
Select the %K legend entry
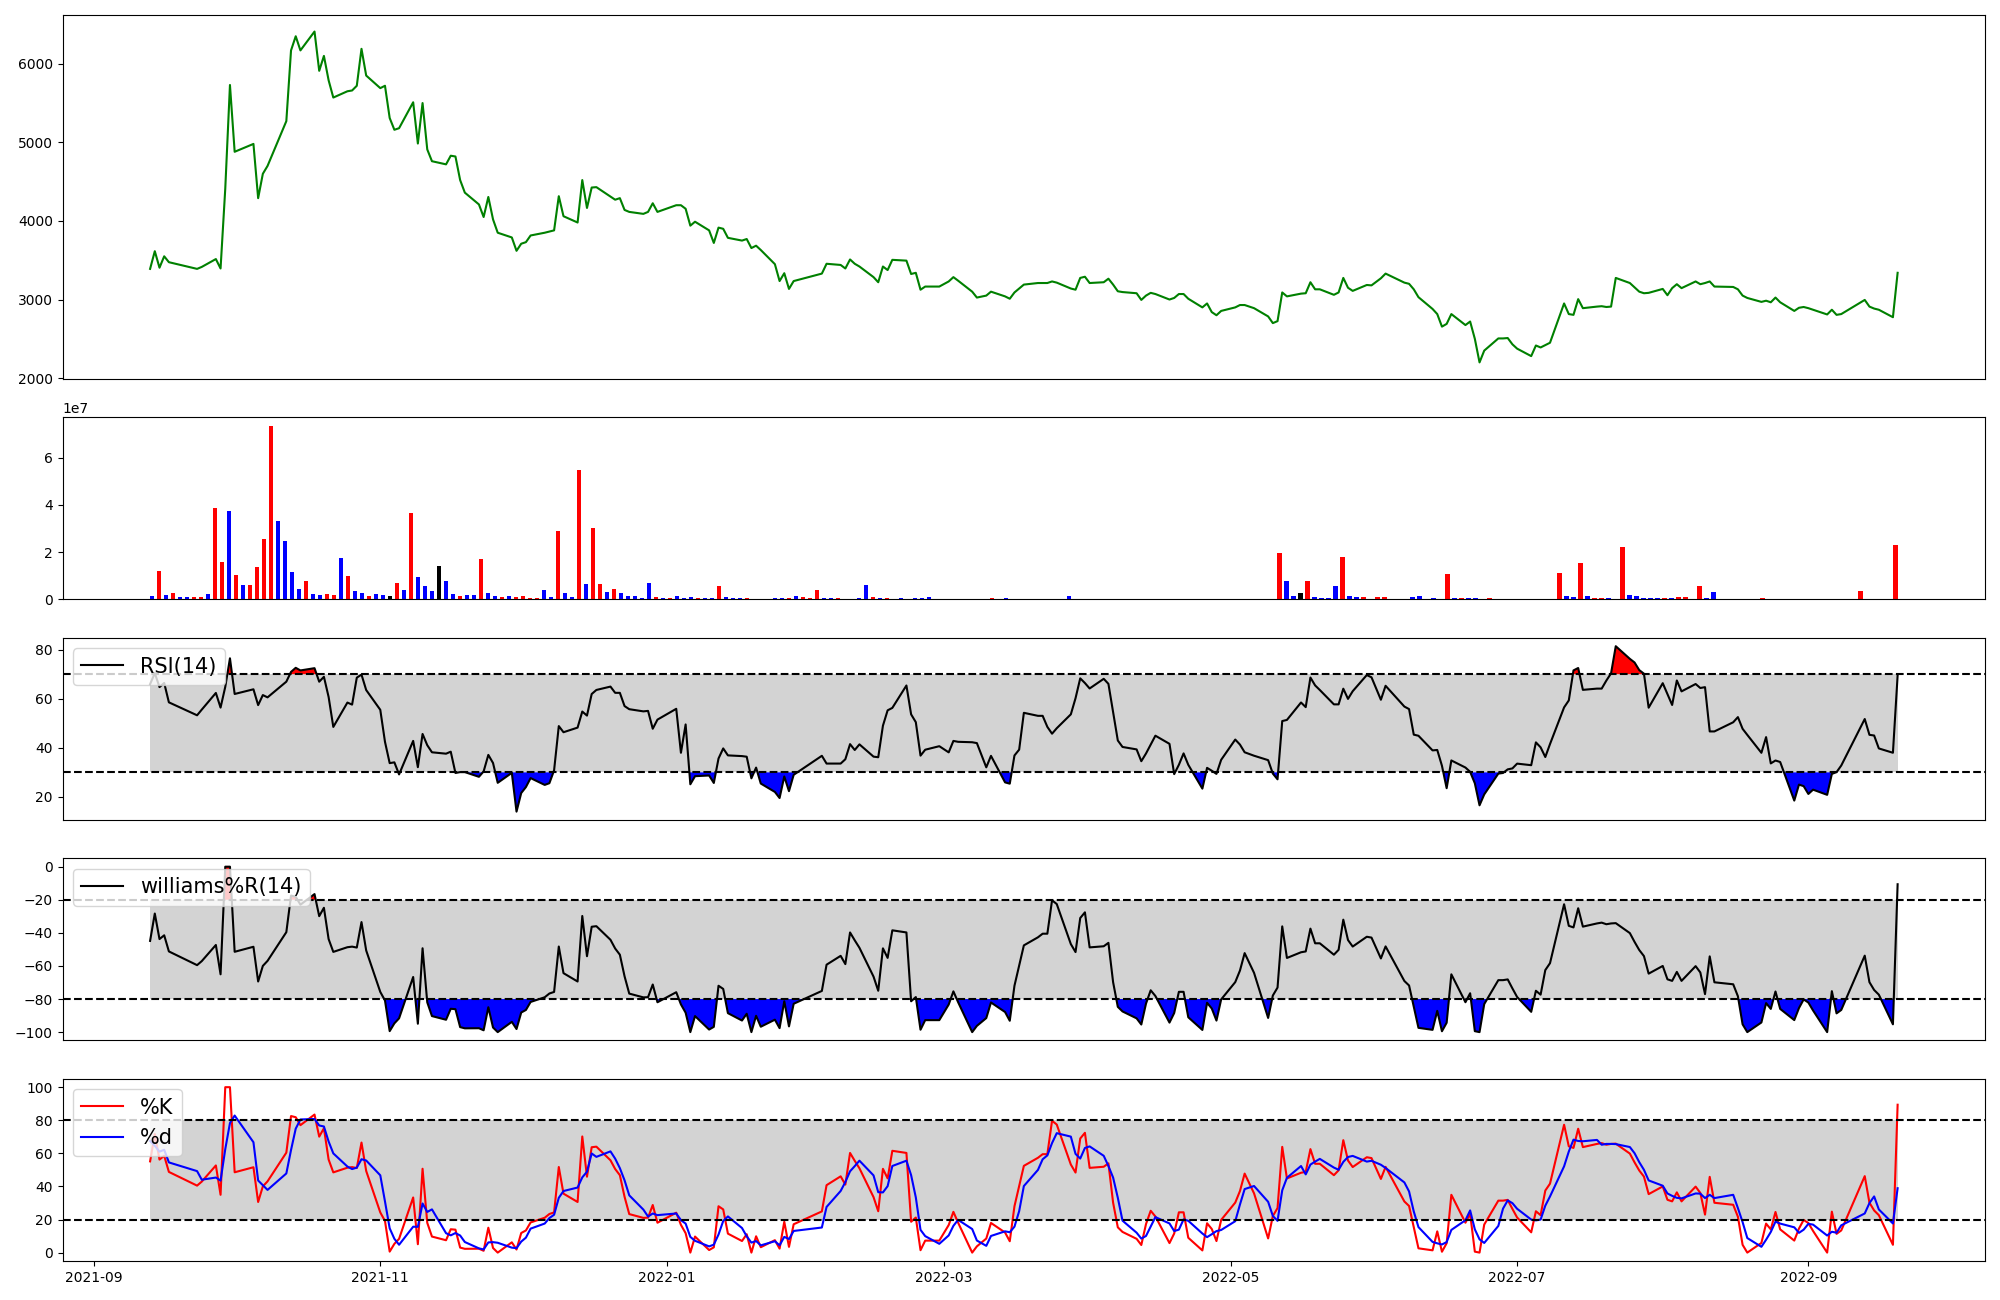pyautogui.click(x=156, y=1107)
